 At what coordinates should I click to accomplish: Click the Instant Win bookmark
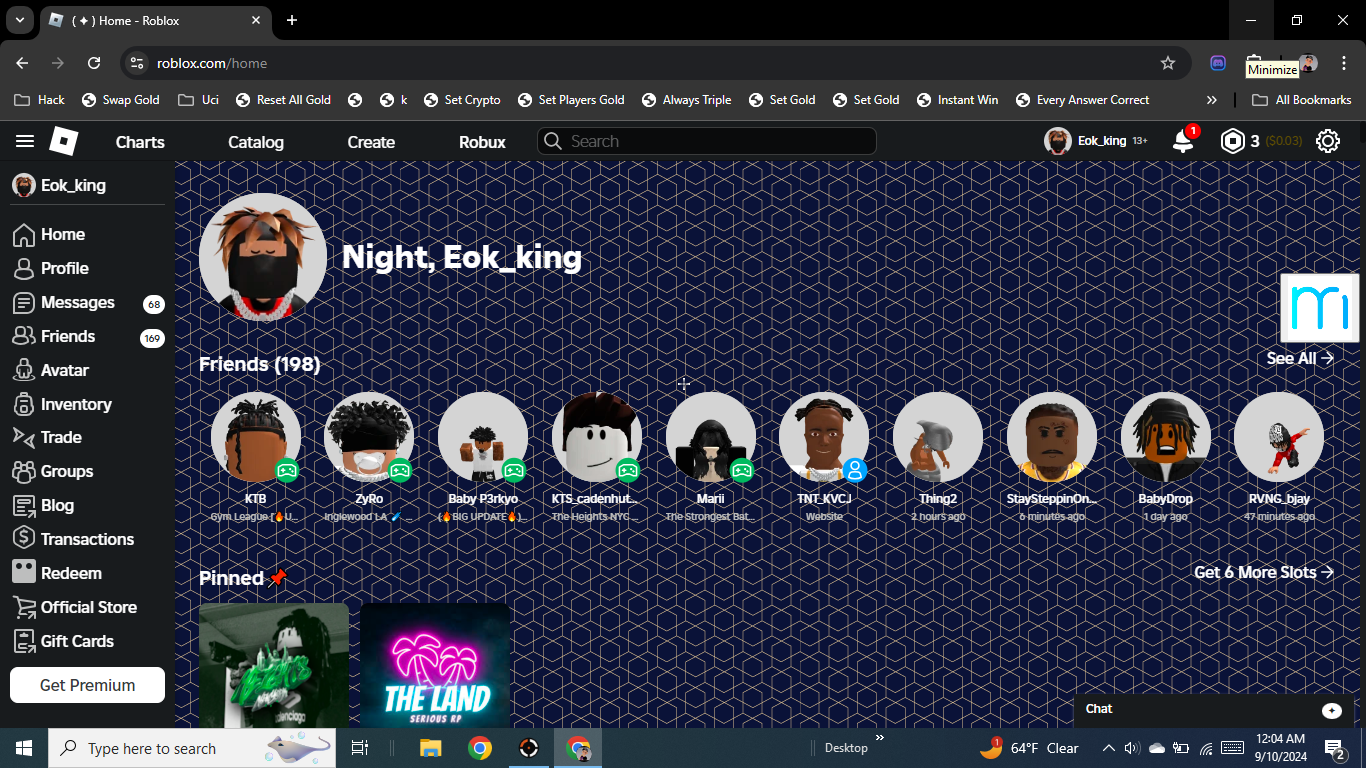point(957,100)
